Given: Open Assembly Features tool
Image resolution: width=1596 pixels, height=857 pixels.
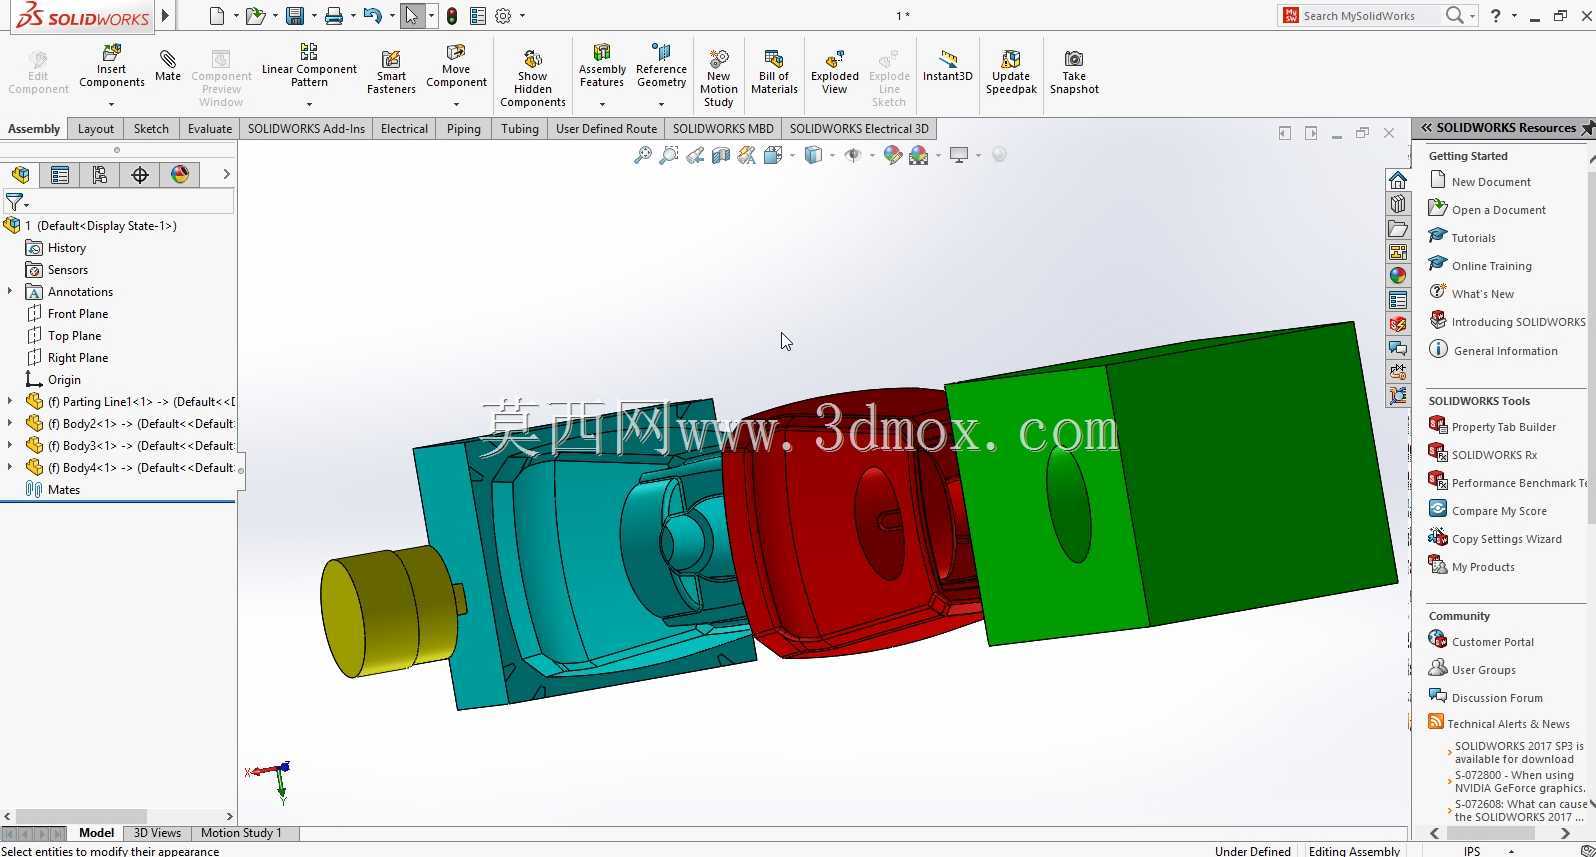Looking at the screenshot, I should click(602, 66).
